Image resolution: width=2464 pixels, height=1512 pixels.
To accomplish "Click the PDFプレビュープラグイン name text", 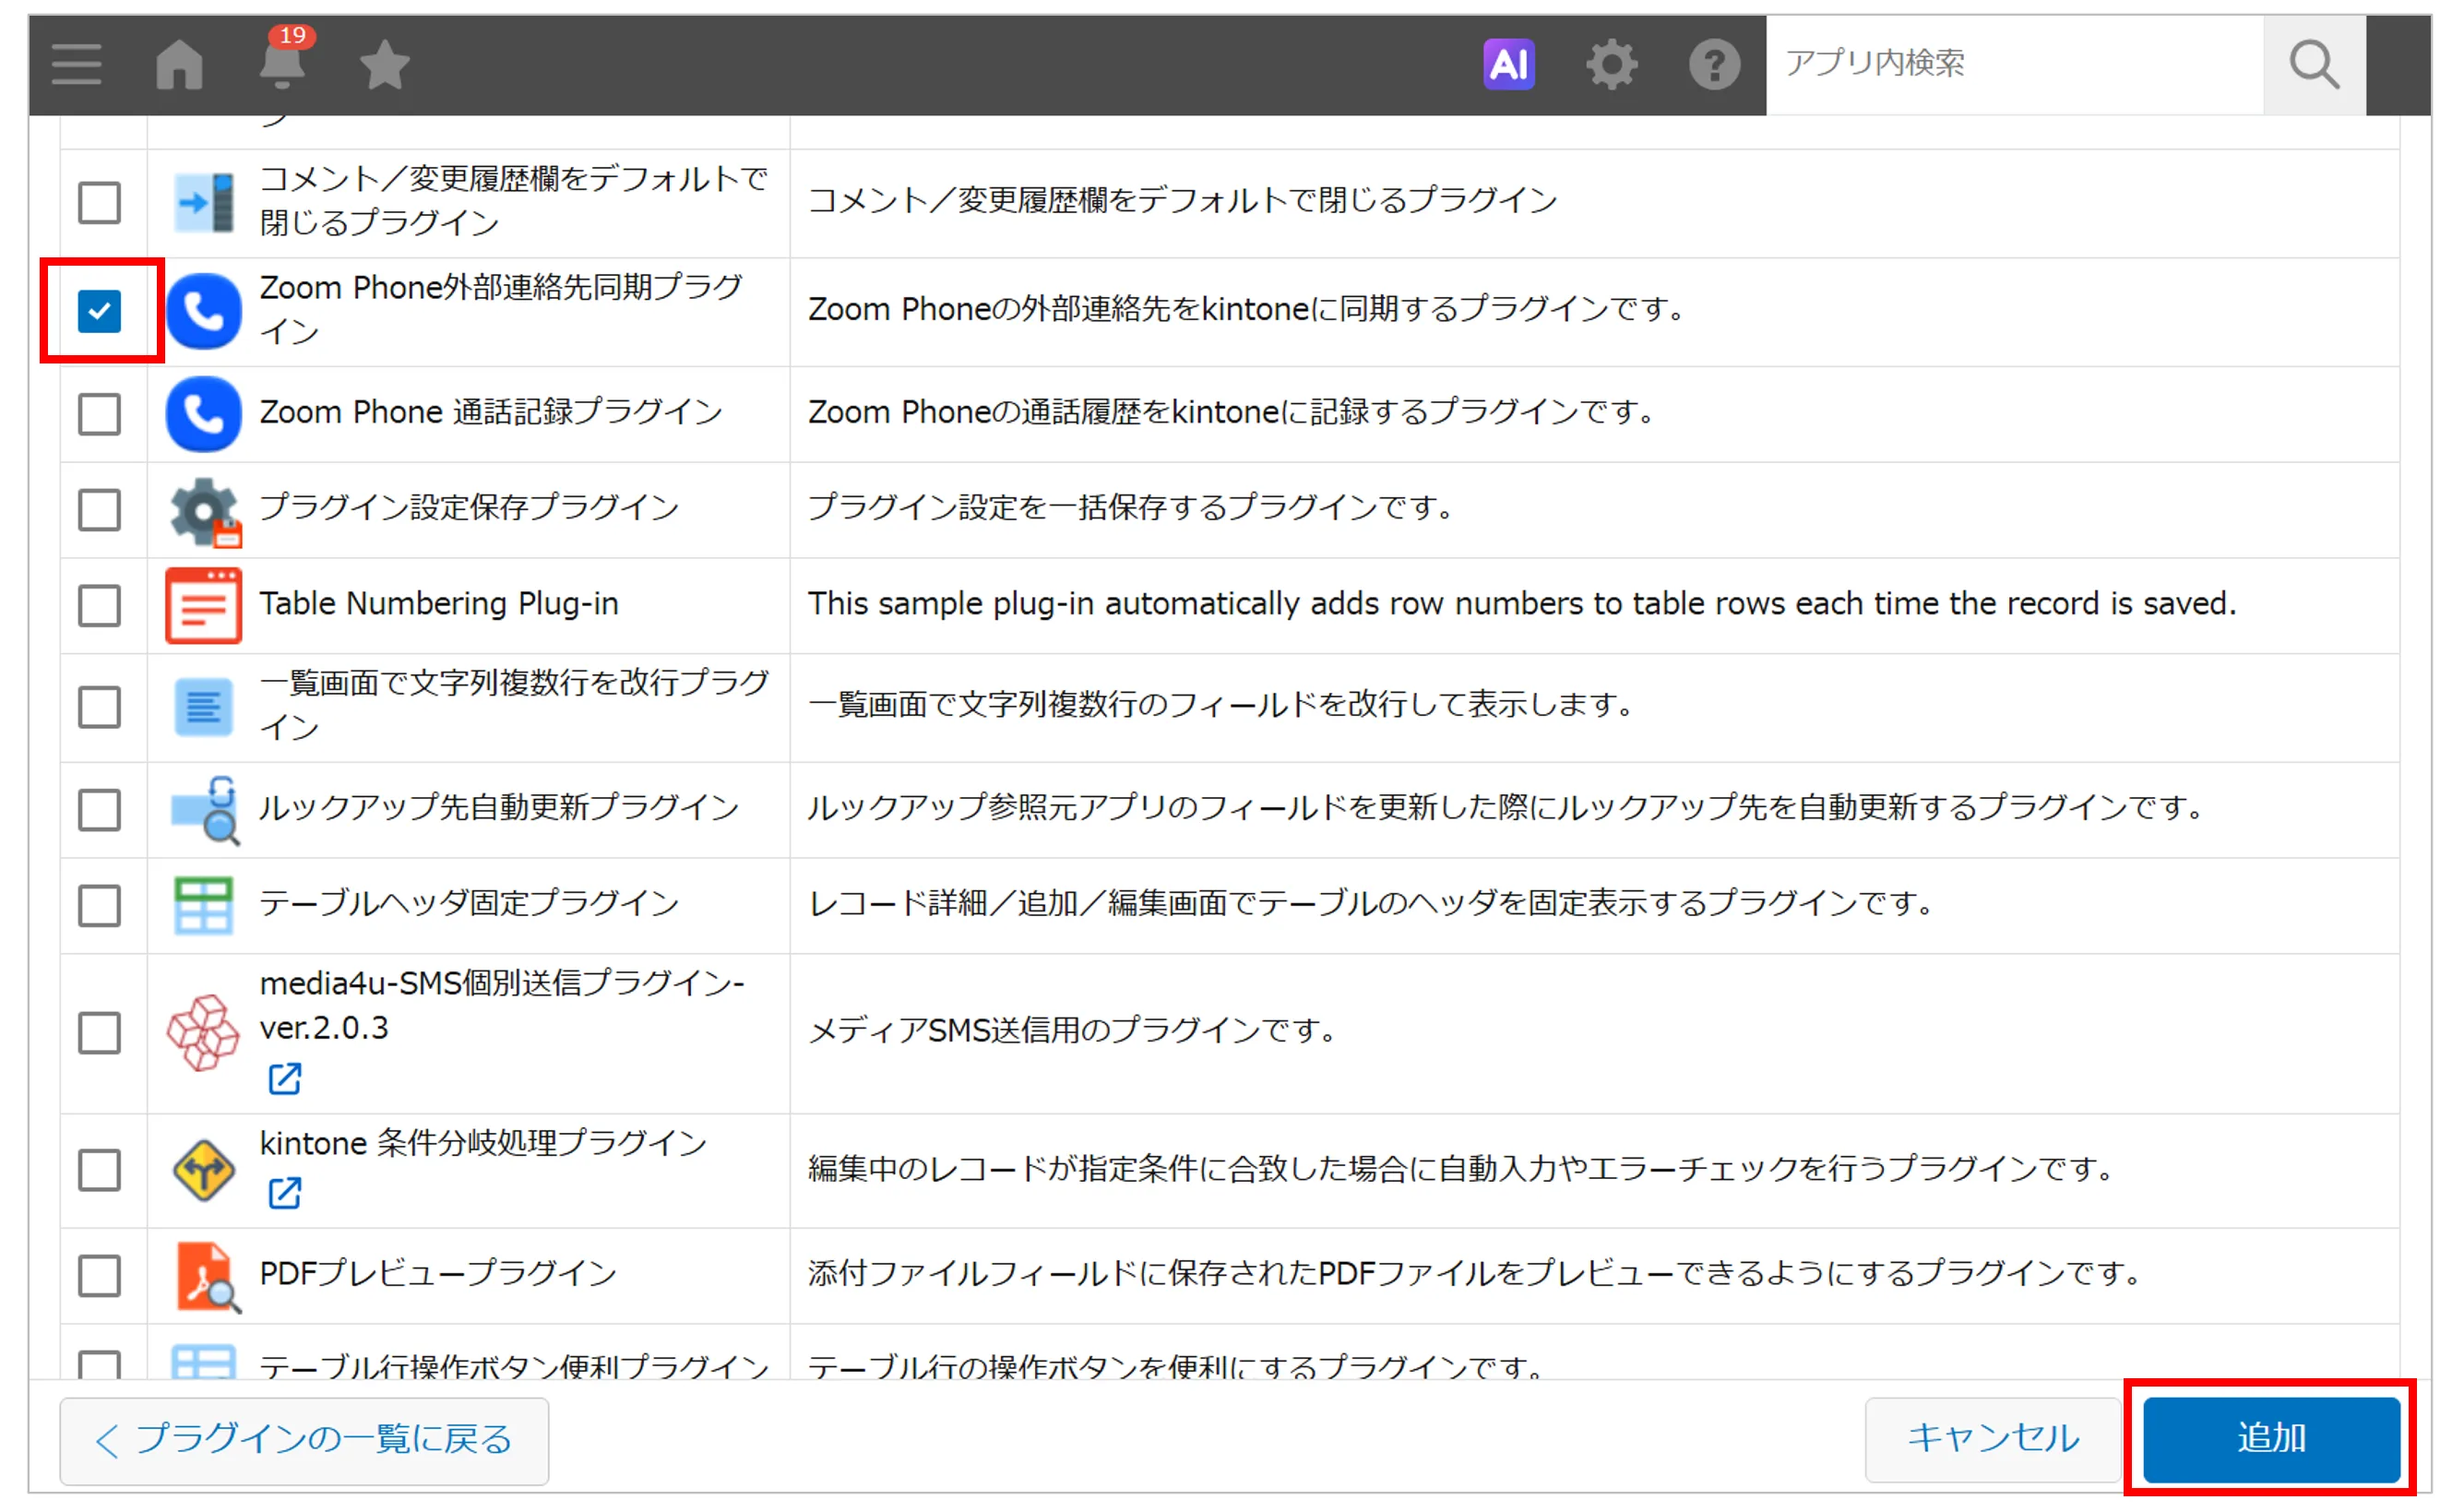I will coord(439,1273).
